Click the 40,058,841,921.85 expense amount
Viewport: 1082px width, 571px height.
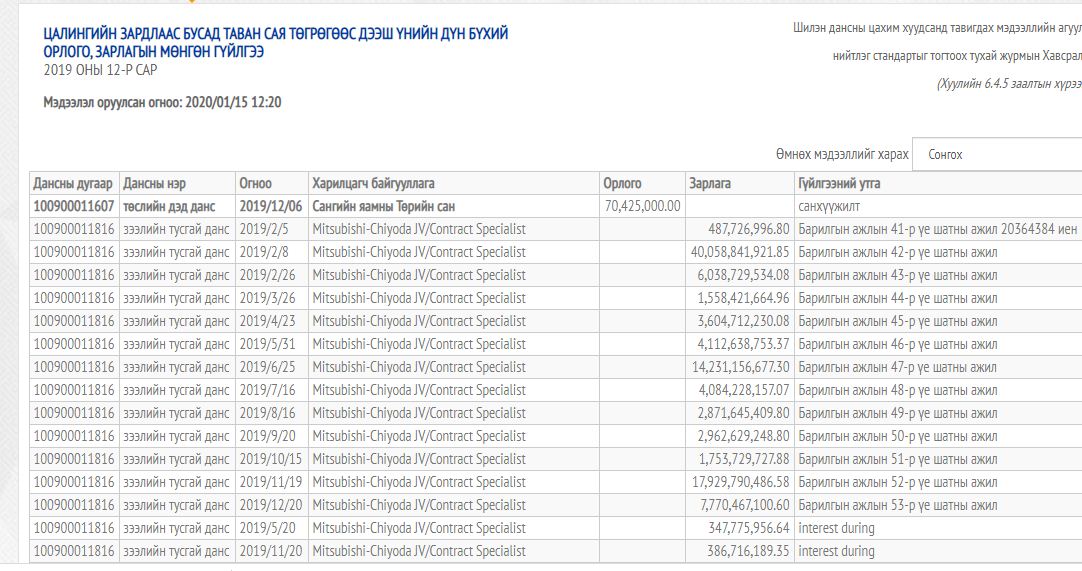[x=740, y=252]
